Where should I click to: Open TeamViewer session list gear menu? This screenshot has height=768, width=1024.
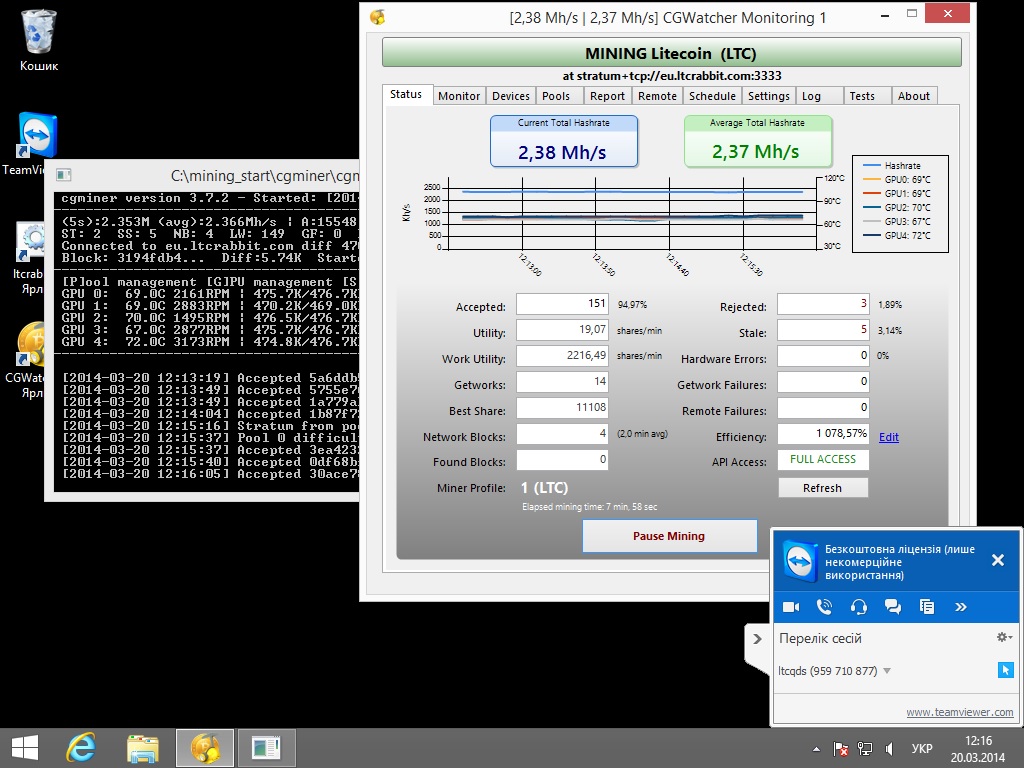pos(1004,637)
